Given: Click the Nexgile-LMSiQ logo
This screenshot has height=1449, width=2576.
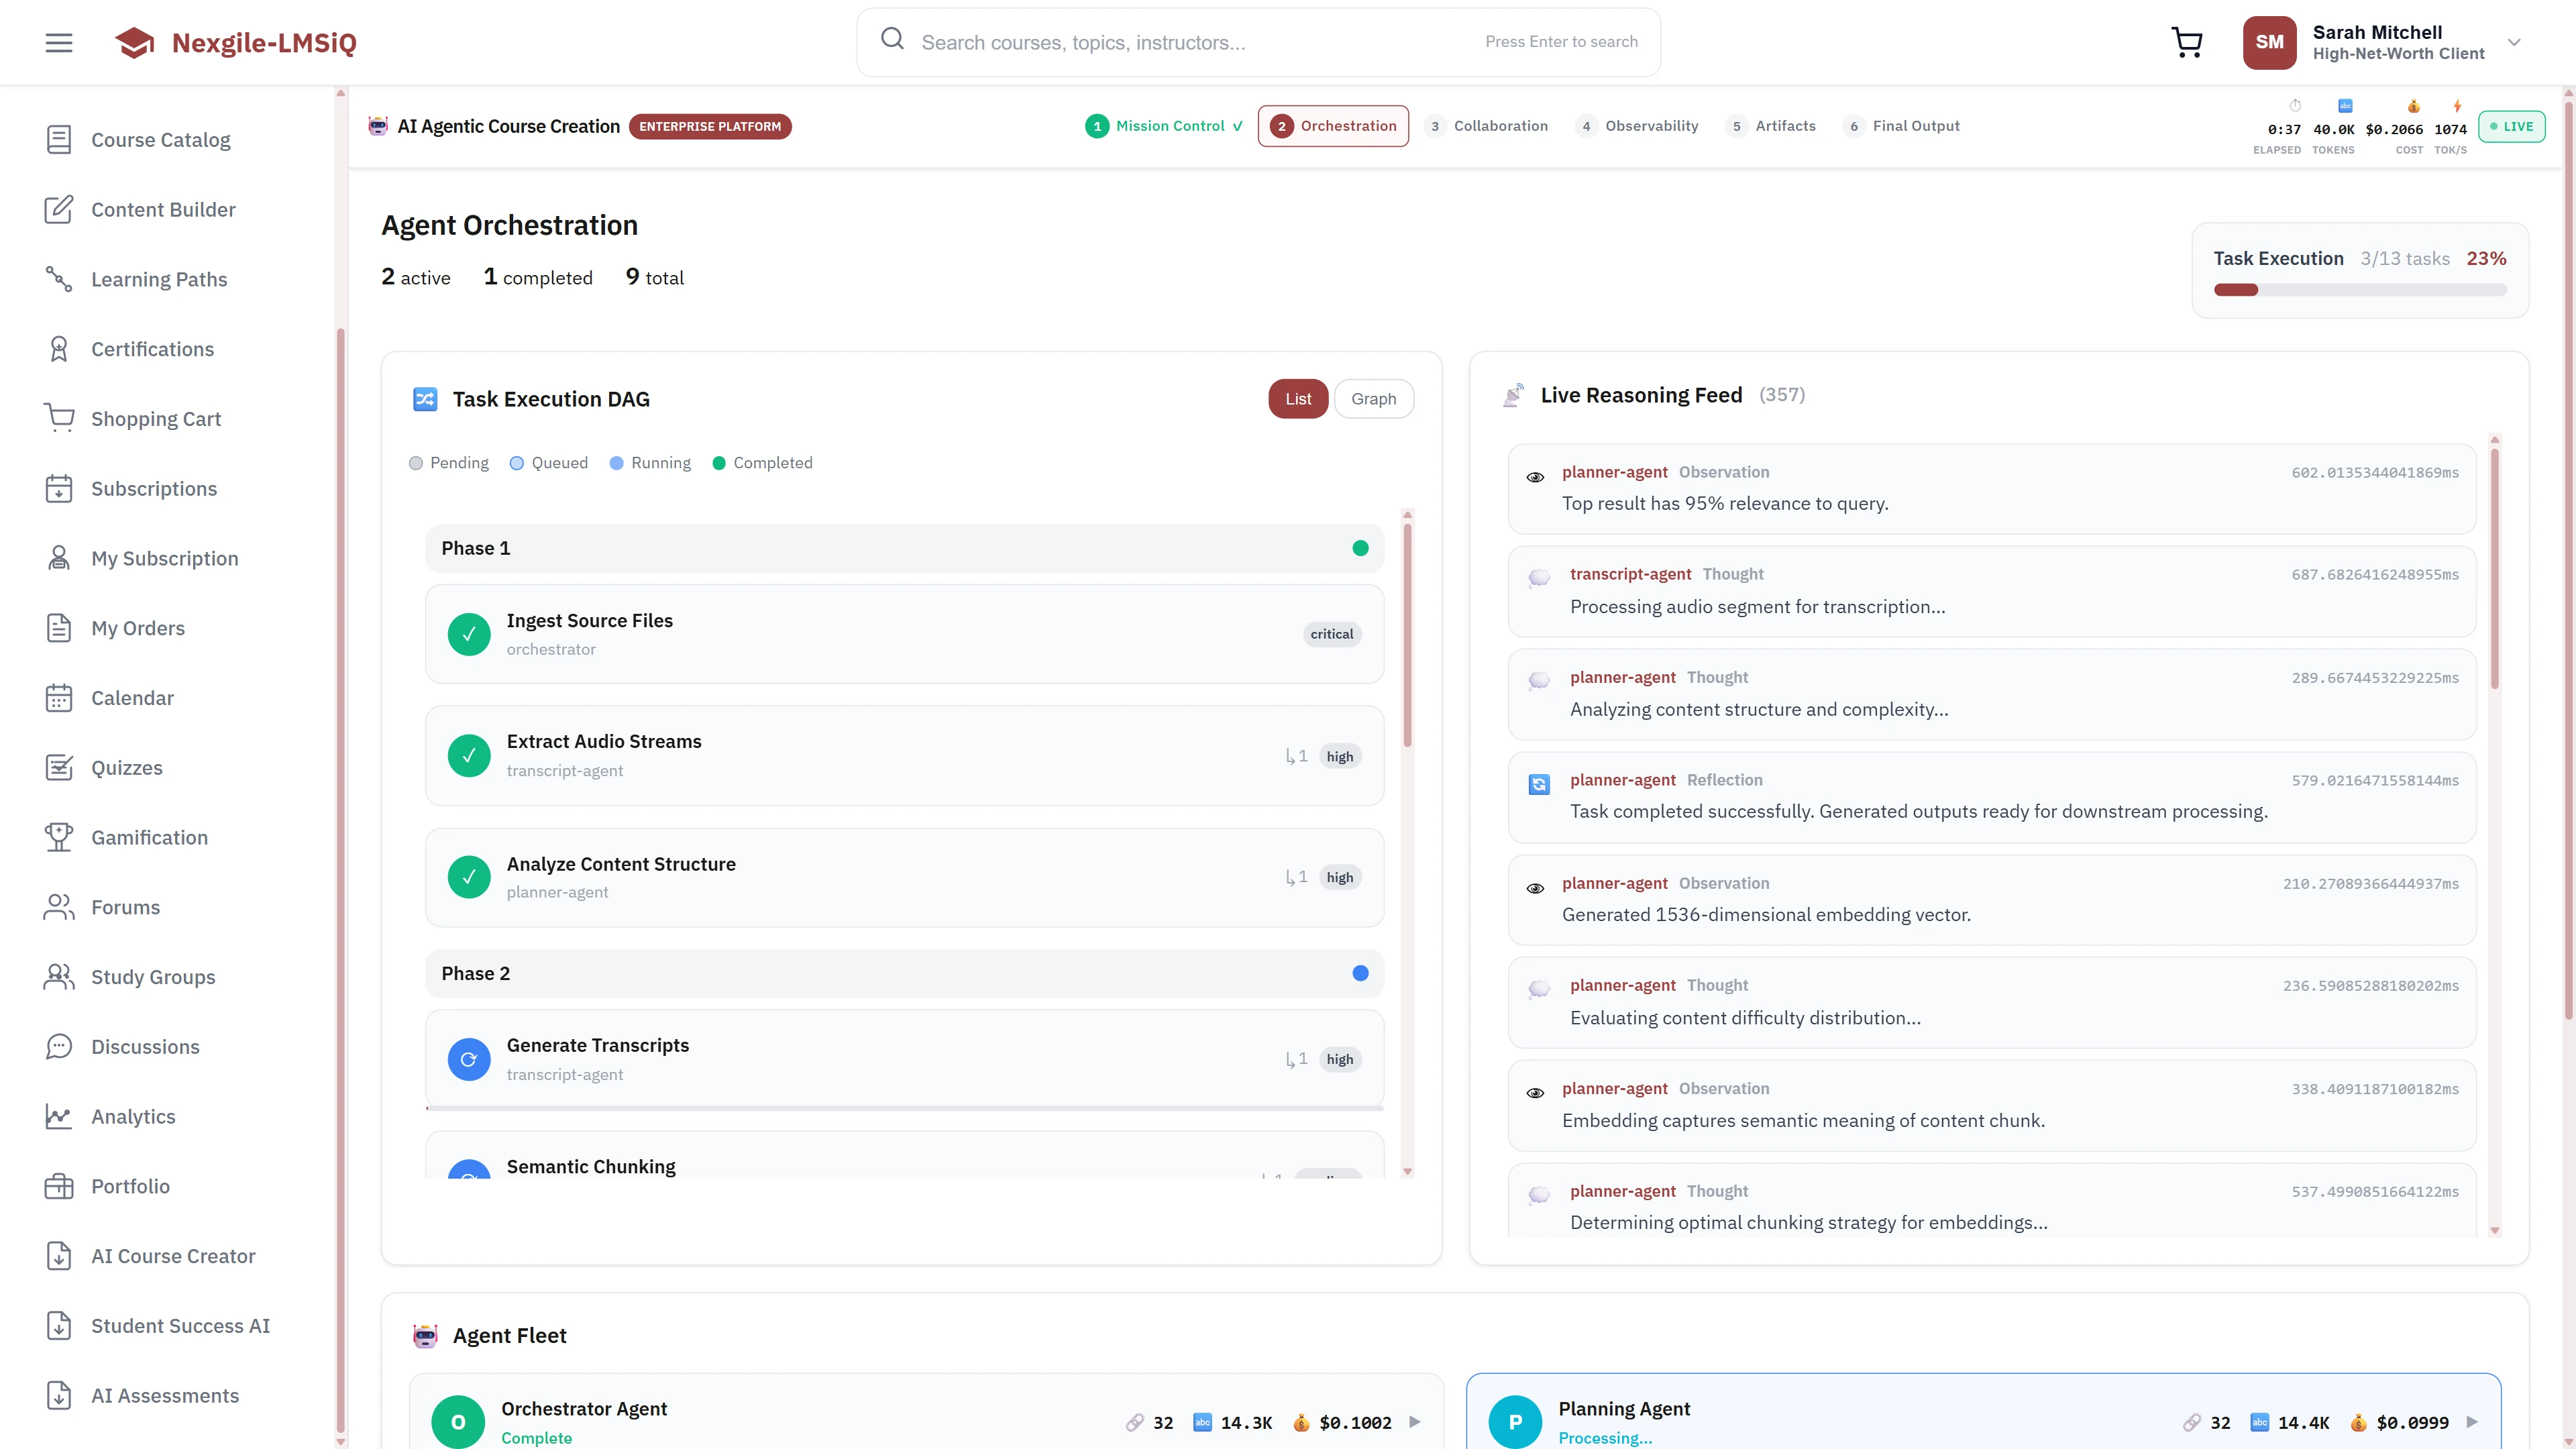Looking at the screenshot, I should coord(235,42).
